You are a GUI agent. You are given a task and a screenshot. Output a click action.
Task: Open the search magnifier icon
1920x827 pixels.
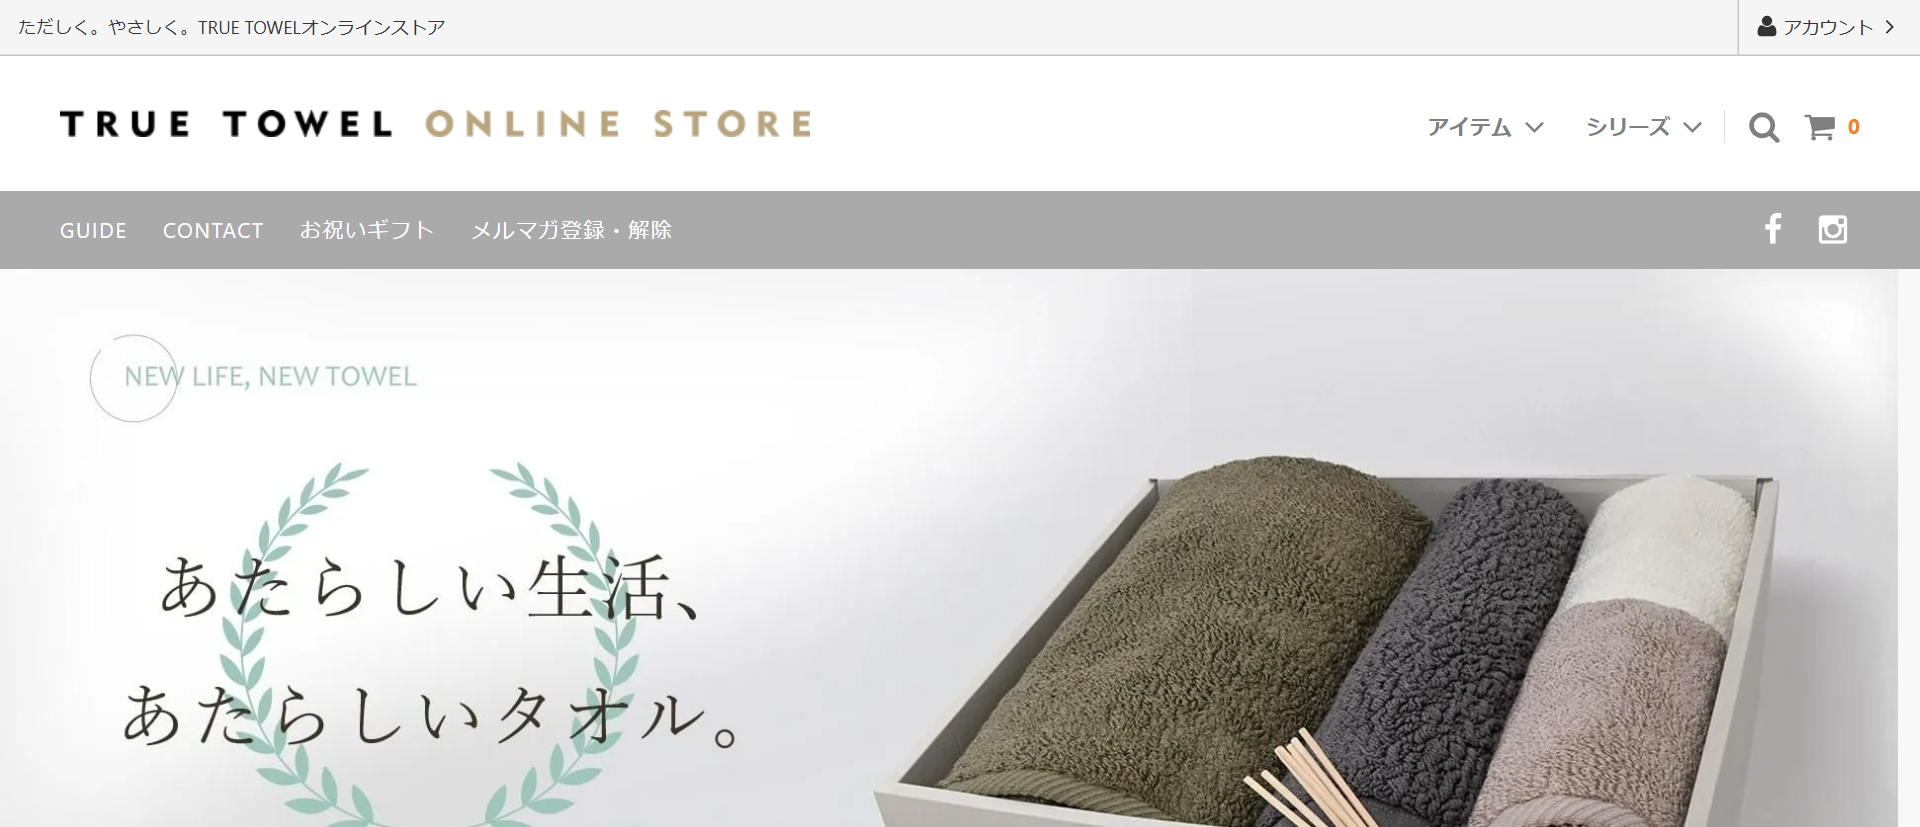(x=1764, y=127)
